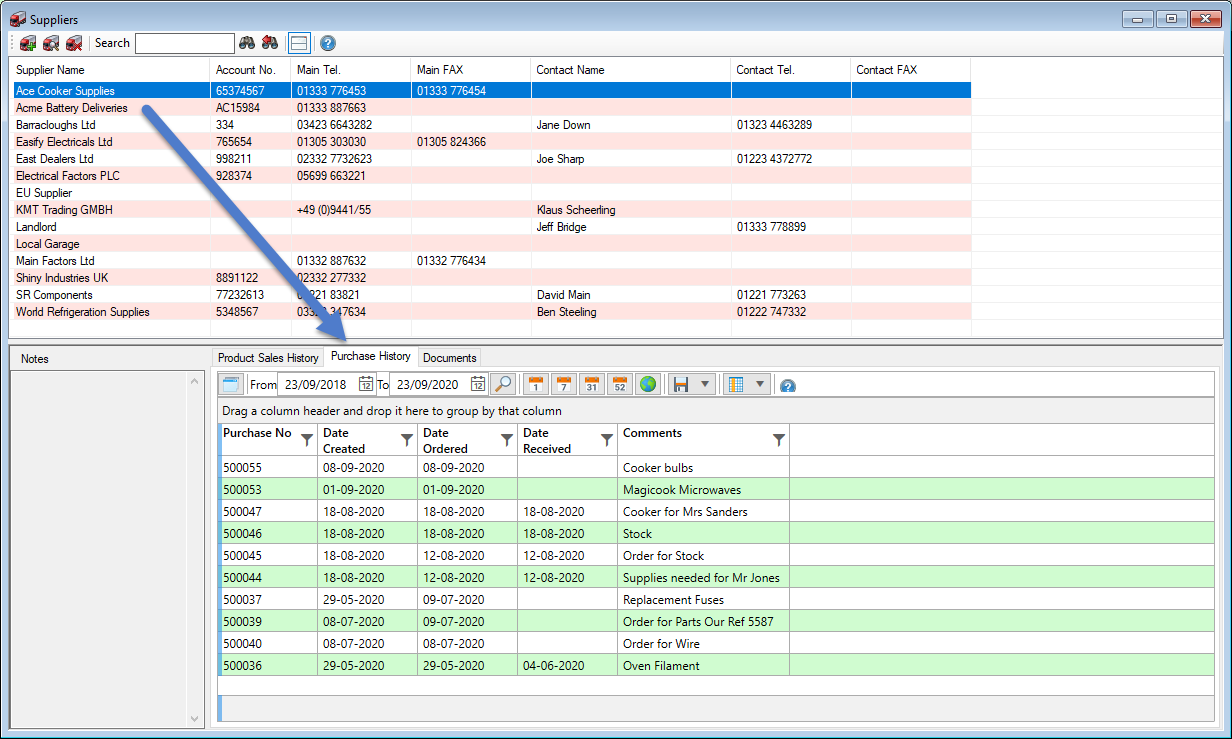Click the green globe icon
The width and height of the screenshot is (1232, 739).
click(647, 384)
